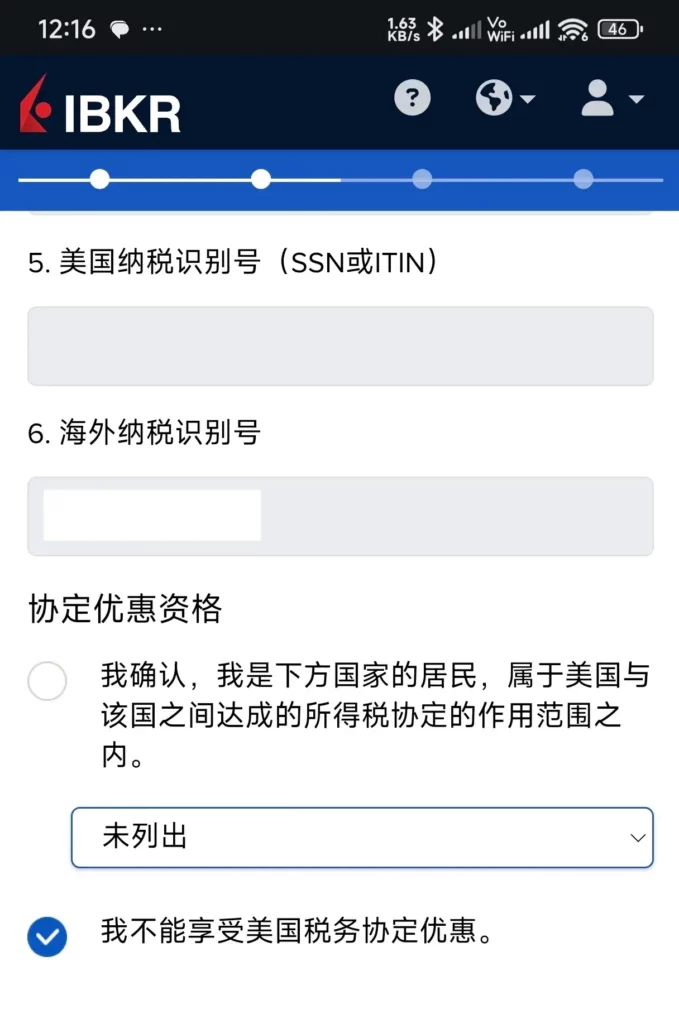Tap the IBKR logo
Image resolution: width=679 pixels, height=1024 pixels.
click(x=100, y=104)
